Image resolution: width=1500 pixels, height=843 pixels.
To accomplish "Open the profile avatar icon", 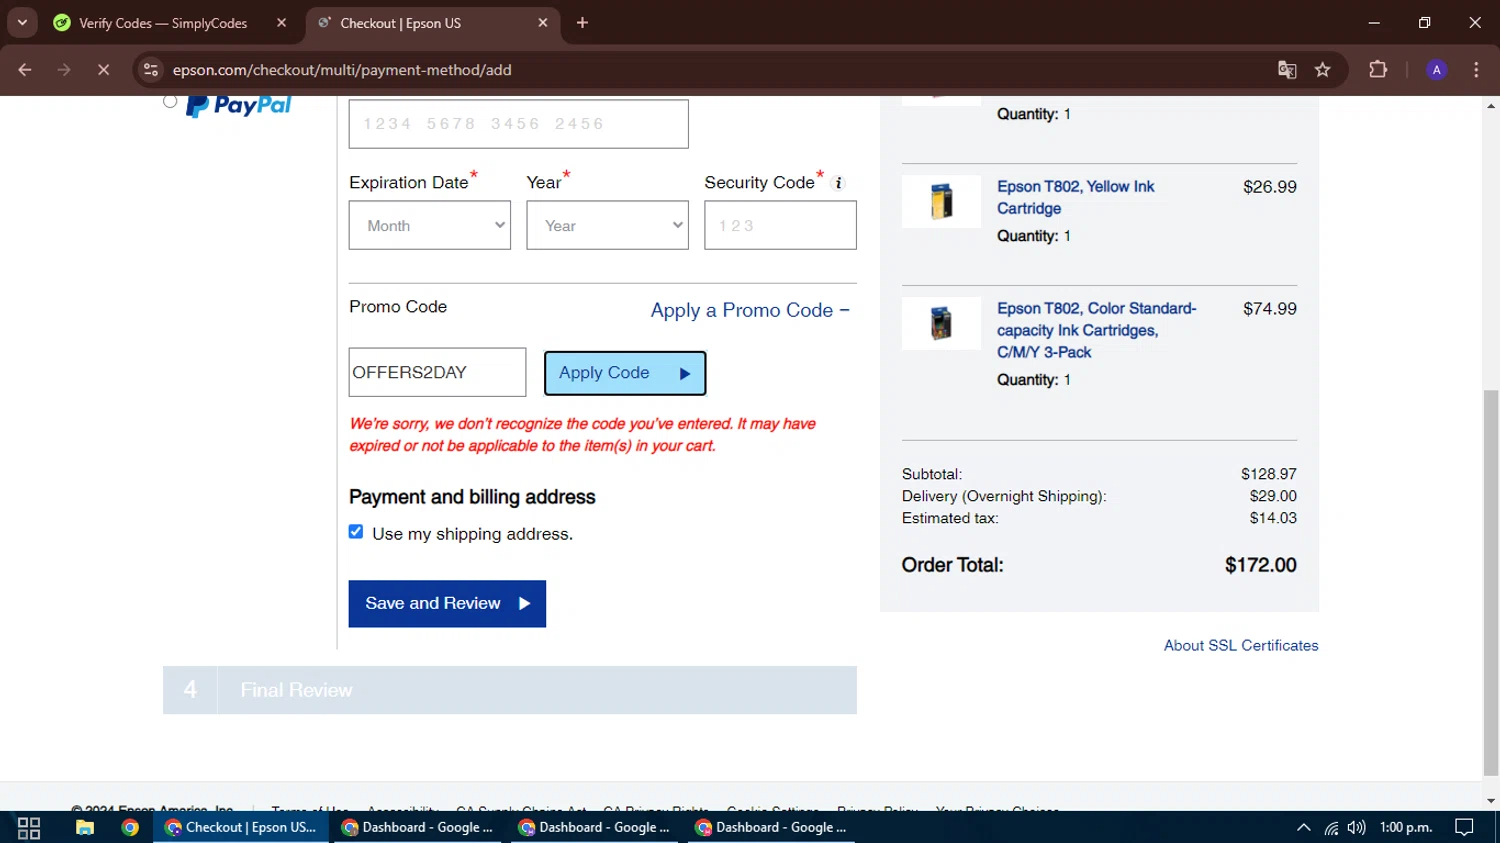I will tap(1436, 70).
